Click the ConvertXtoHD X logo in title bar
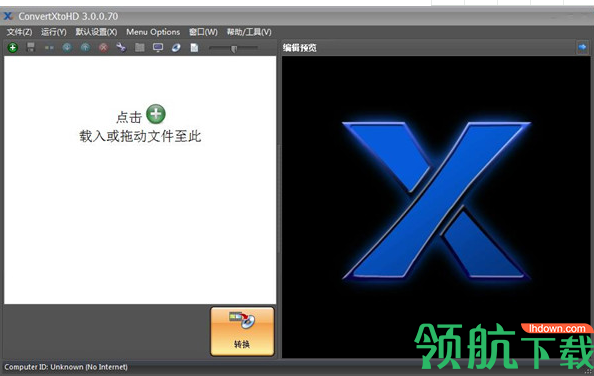 point(8,16)
